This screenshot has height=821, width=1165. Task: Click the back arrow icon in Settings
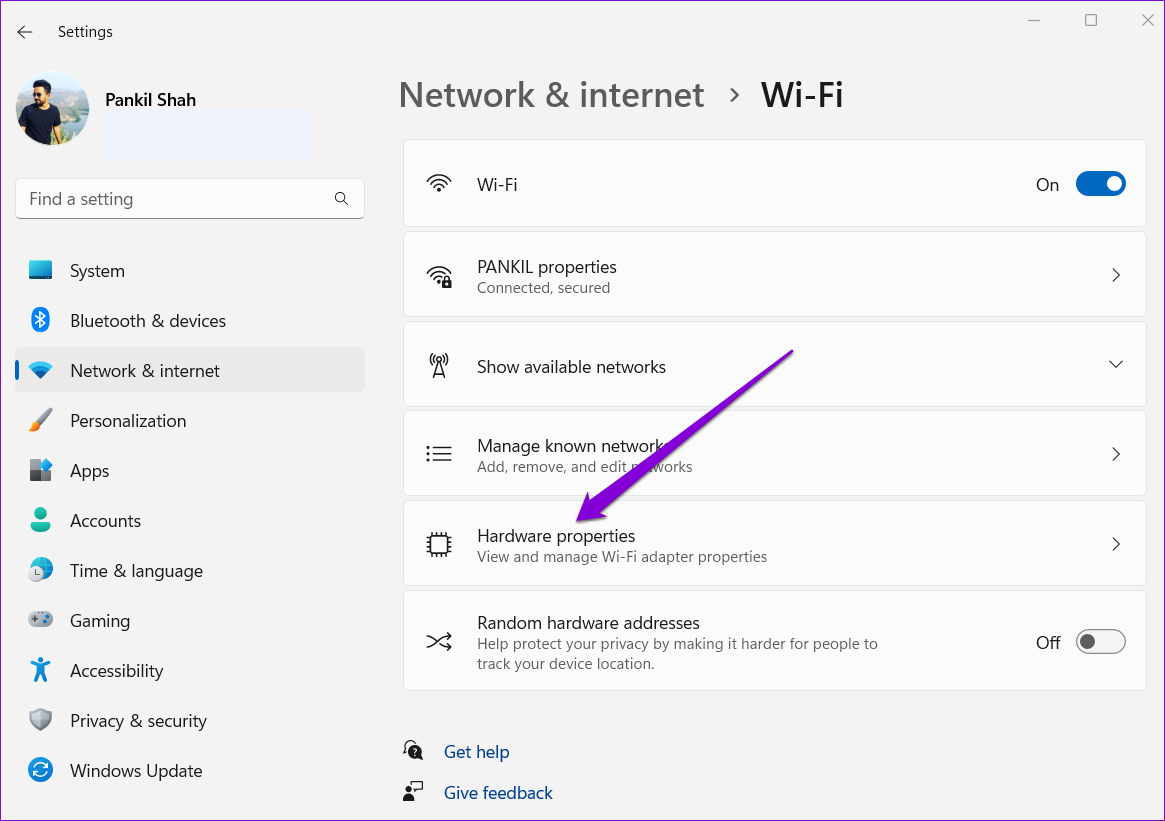[25, 32]
